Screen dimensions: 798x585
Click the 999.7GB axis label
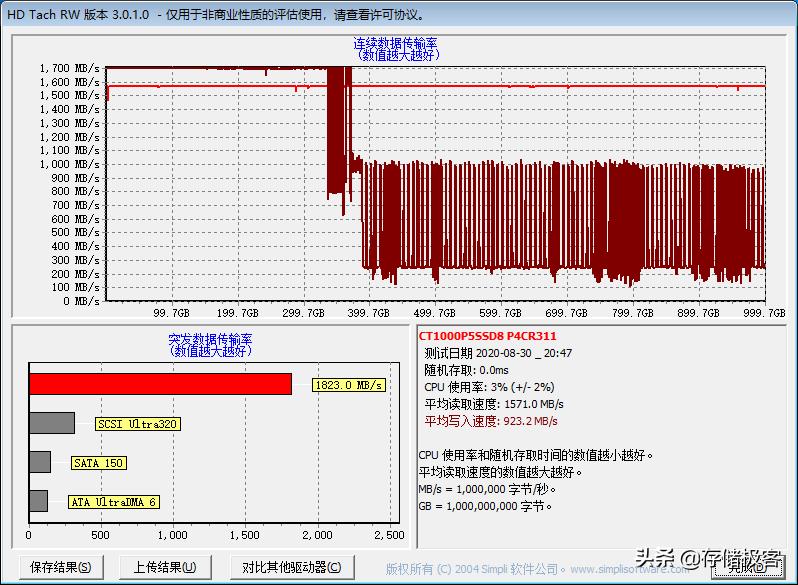click(764, 313)
